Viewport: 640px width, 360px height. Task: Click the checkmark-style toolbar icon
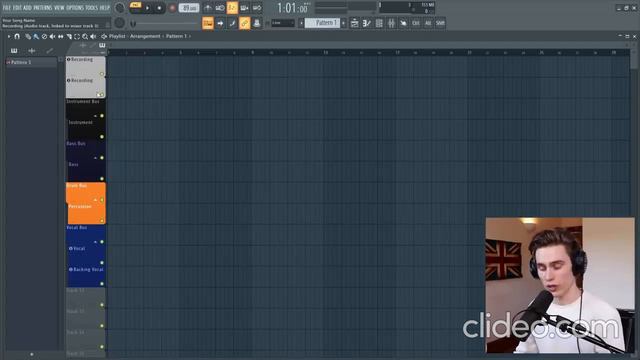[x=367, y=23]
